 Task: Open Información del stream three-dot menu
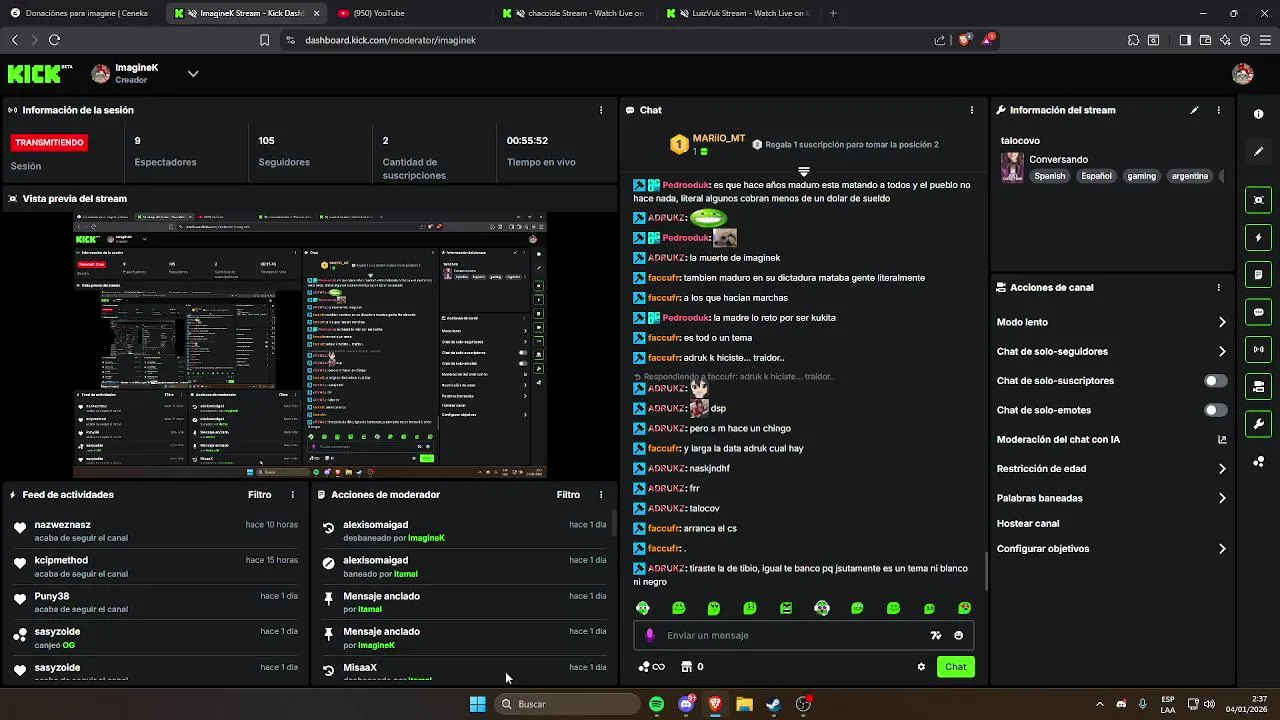point(1218,110)
